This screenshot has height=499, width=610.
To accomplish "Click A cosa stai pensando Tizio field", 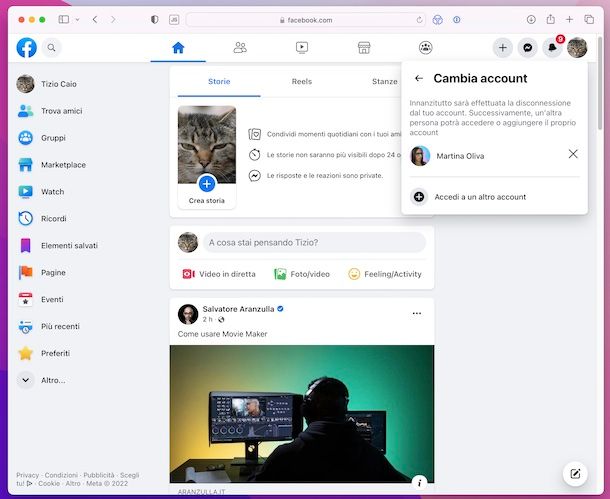I will (314, 243).
